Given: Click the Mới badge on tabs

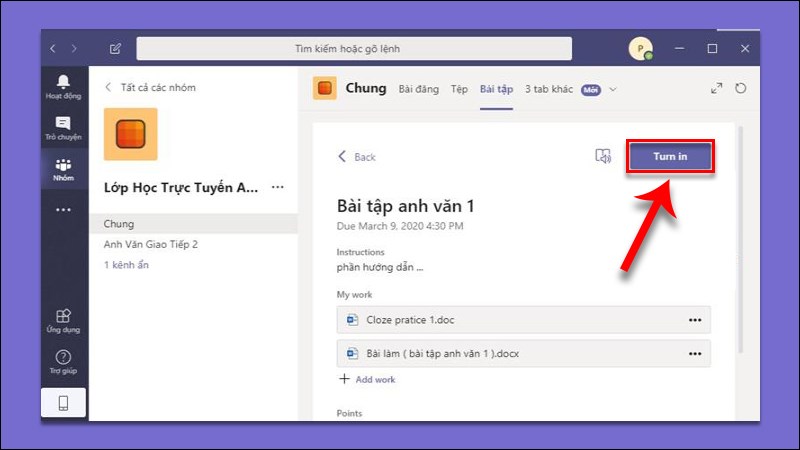Looking at the screenshot, I should [591, 90].
